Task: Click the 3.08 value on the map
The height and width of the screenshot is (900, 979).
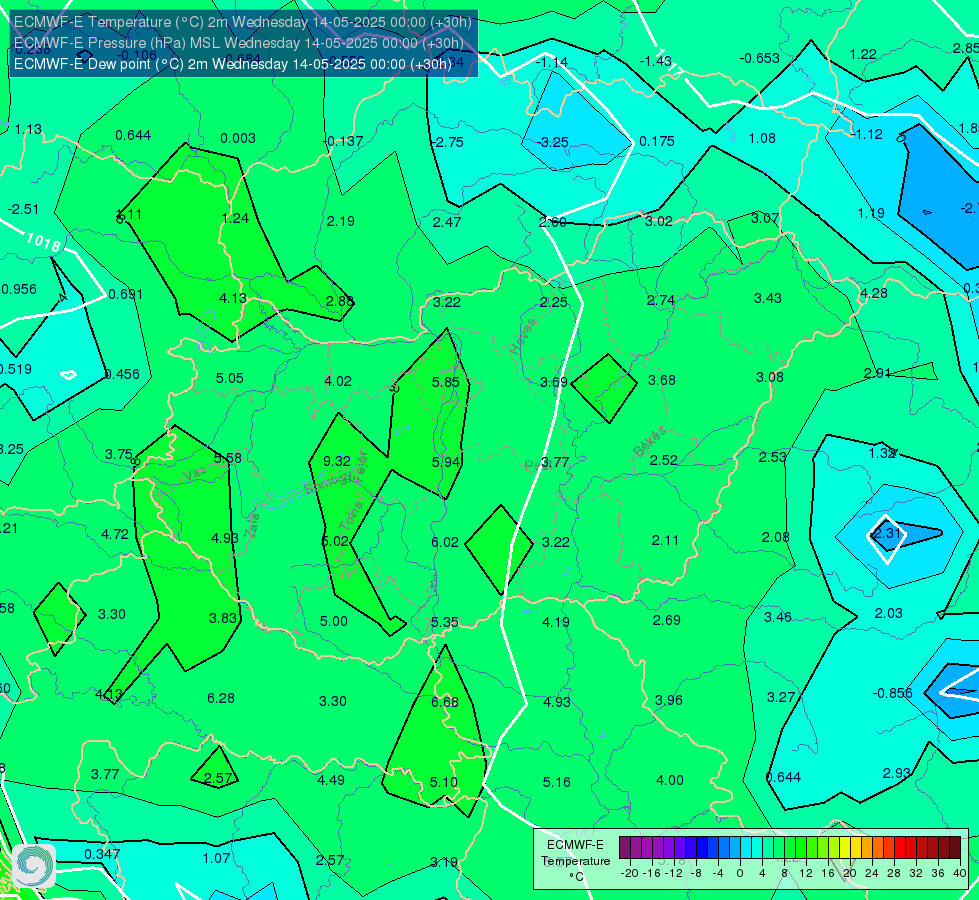Action: pyautogui.click(x=770, y=377)
